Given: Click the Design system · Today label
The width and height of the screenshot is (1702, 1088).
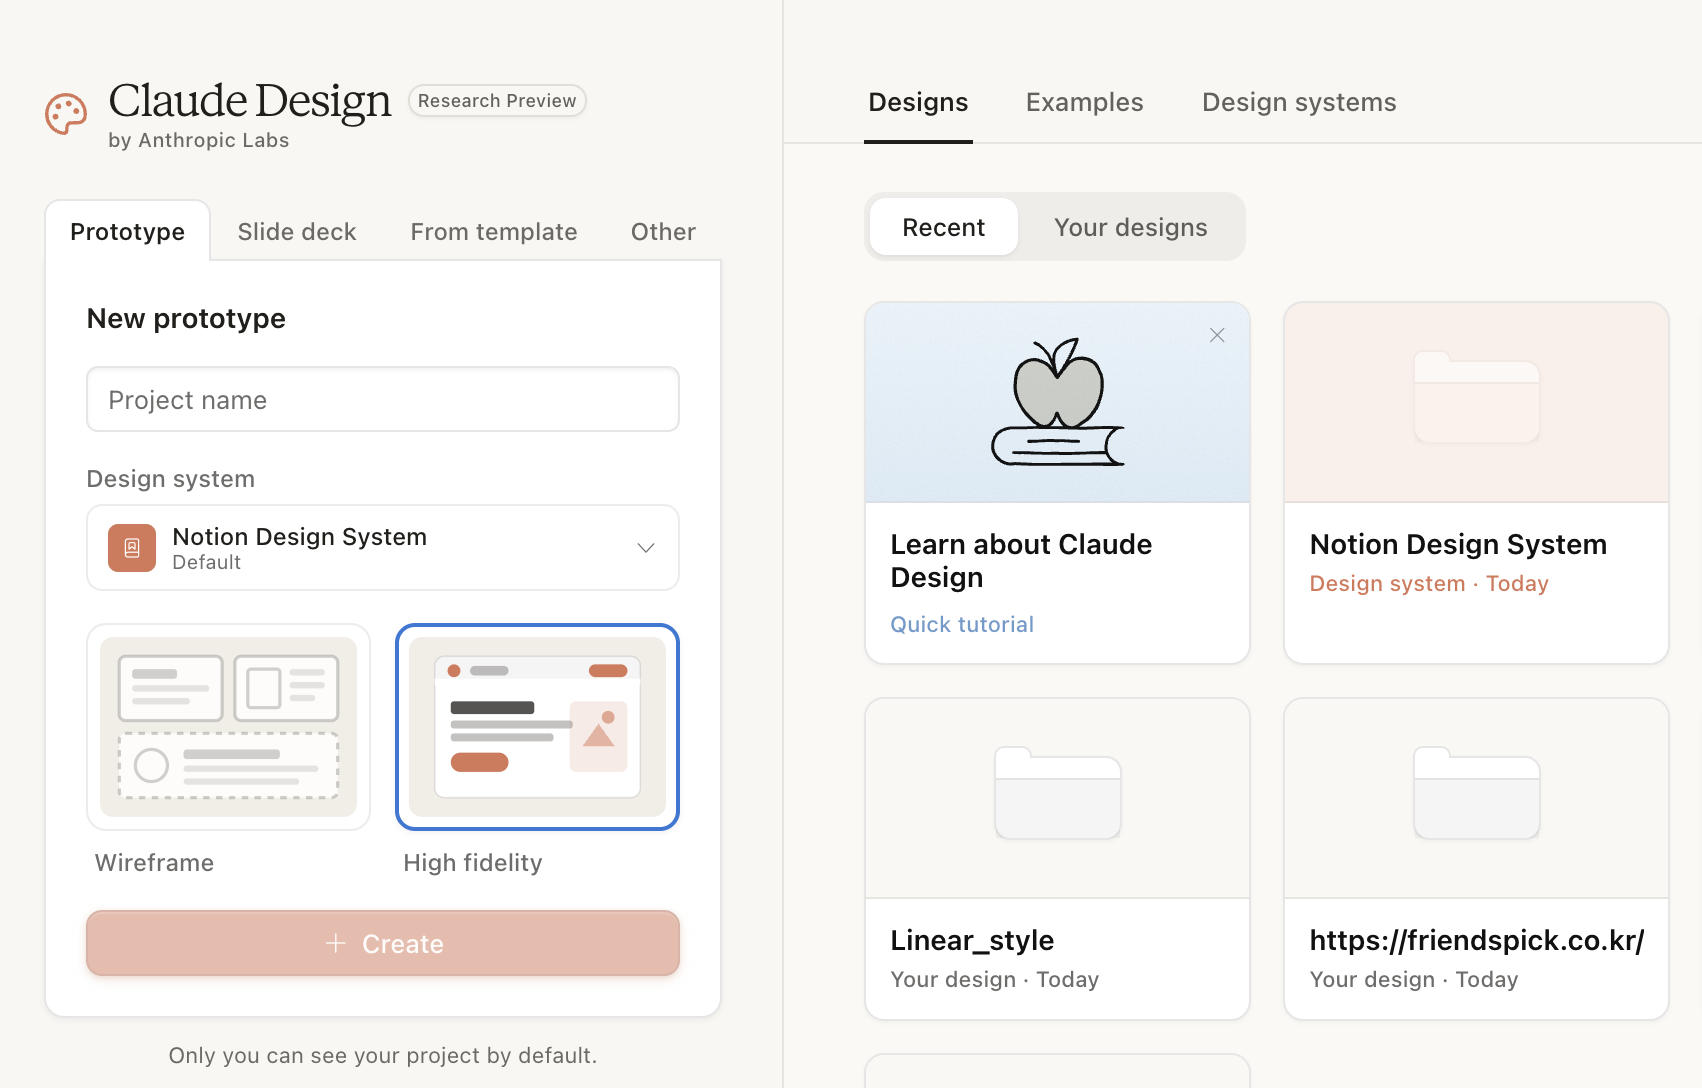Looking at the screenshot, I should tap(1429, 584).
